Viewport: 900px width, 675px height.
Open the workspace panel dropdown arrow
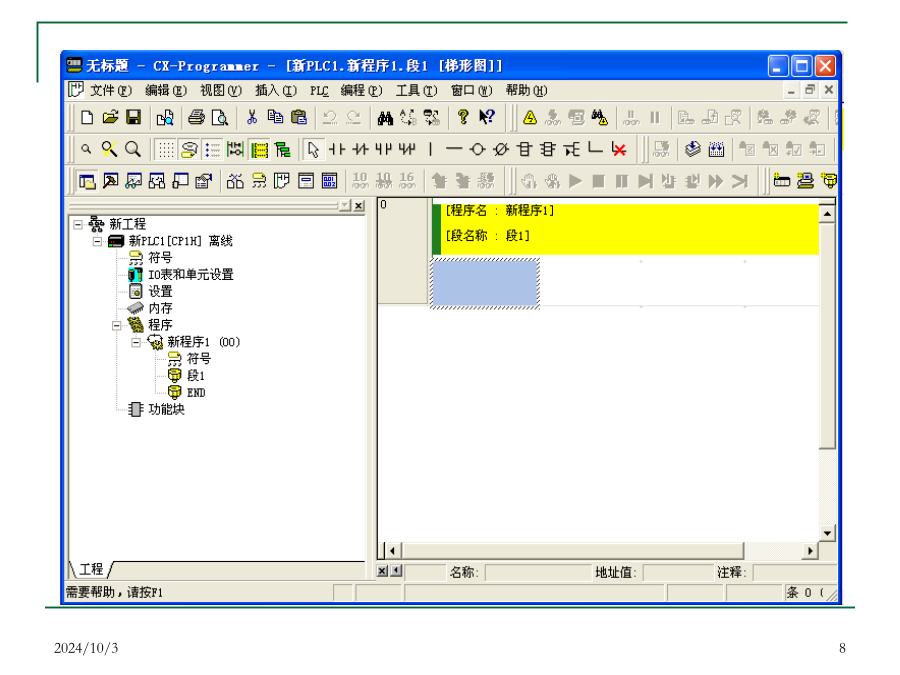[x=344, y=205]
